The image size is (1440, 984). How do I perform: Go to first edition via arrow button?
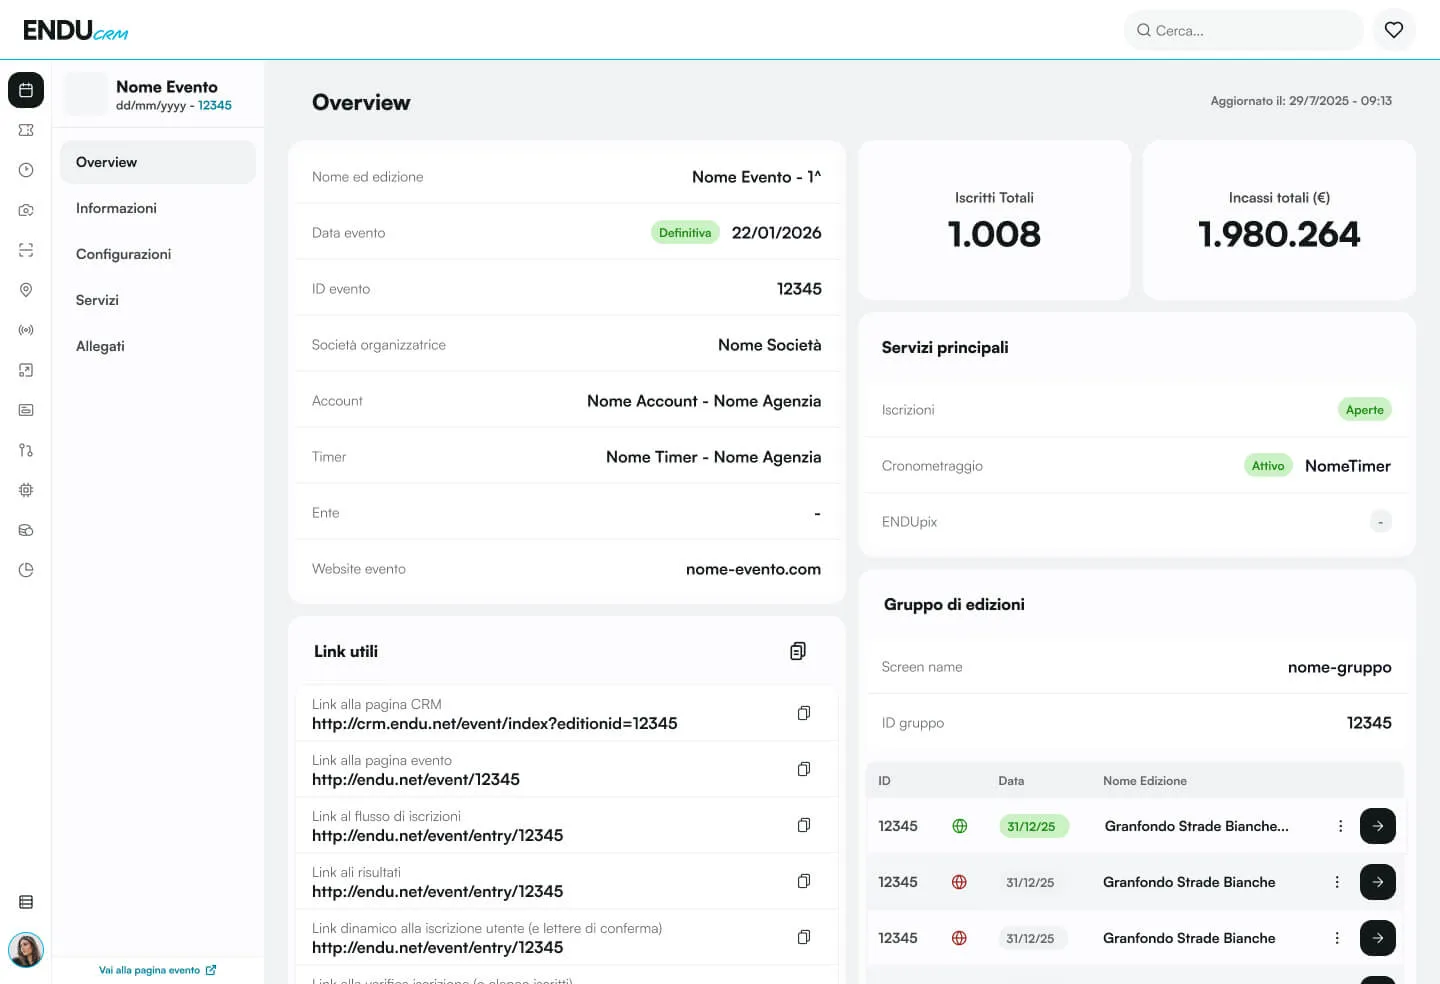click(x=1378, y=826)
